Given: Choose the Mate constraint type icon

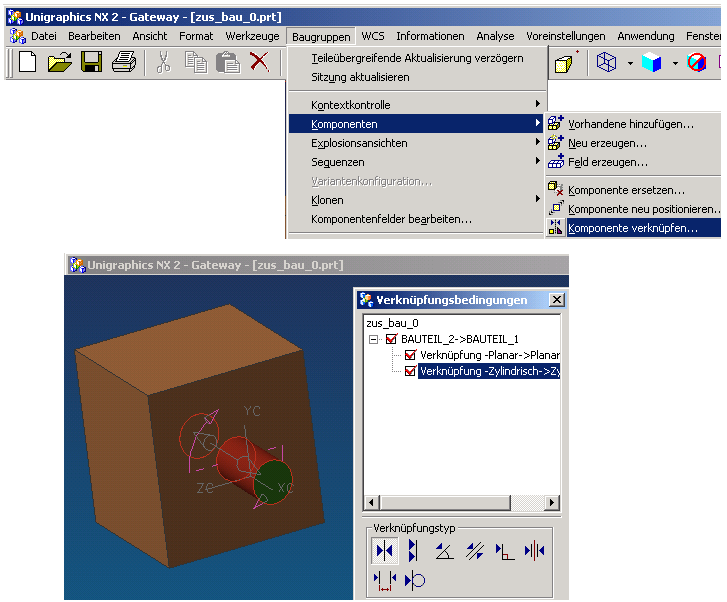Looking at the screenshot, I should [x=384, y=551].
